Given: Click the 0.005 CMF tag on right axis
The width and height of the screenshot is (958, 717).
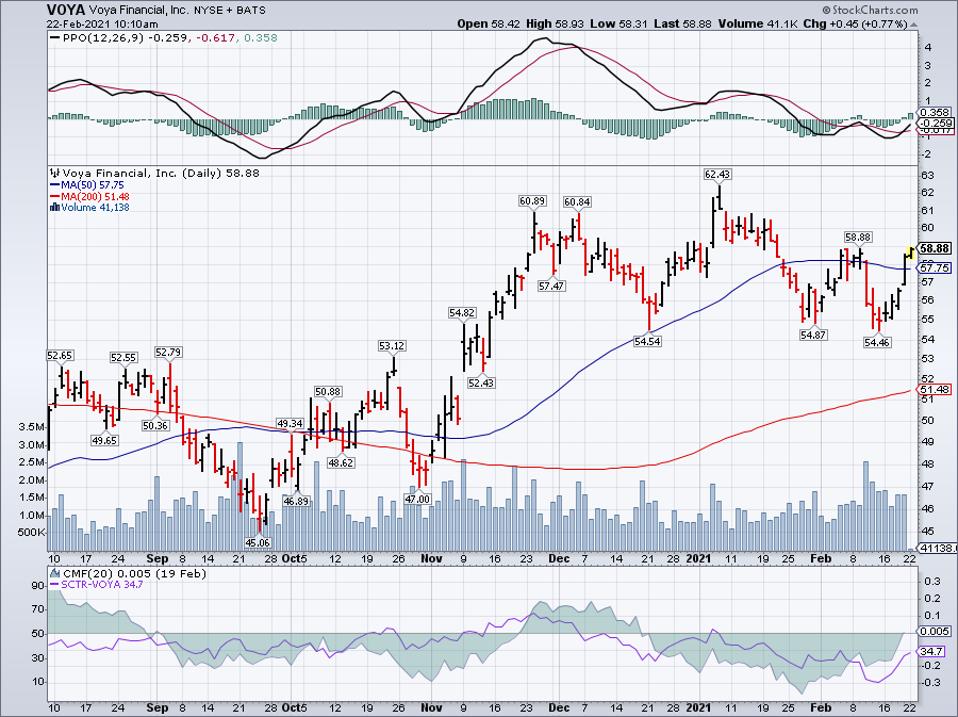Looking at the screenshot, I should 934,631.
